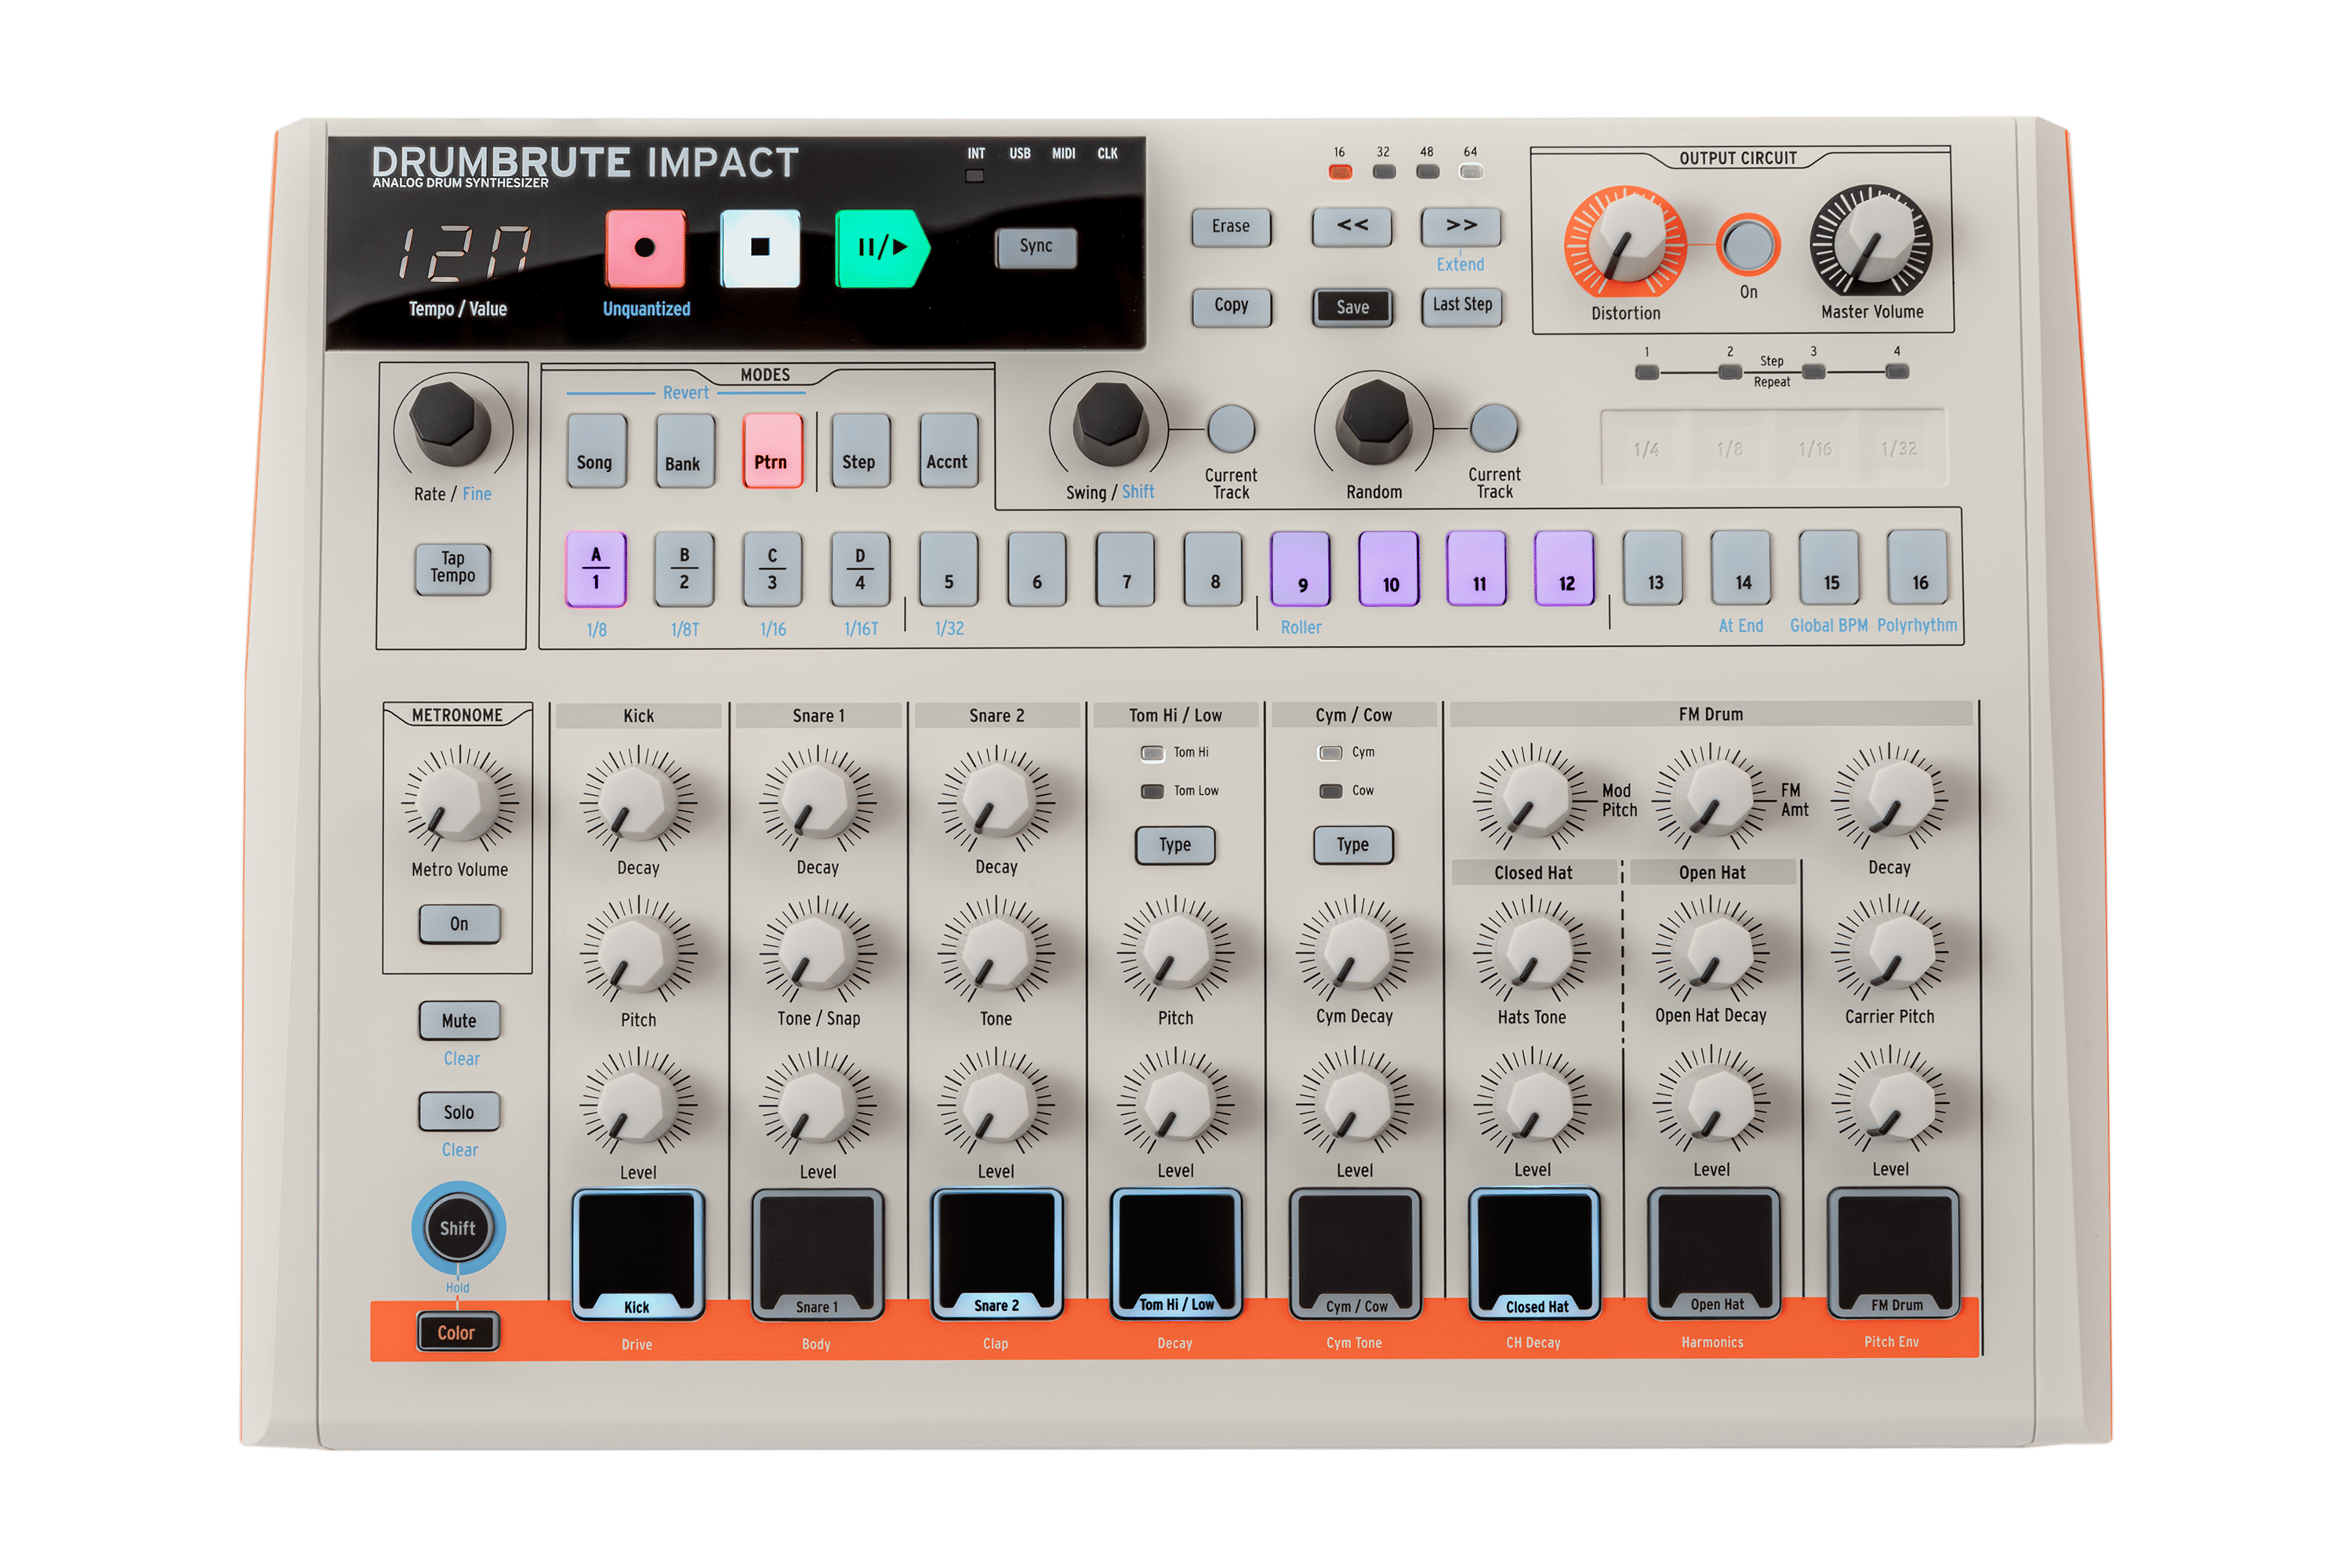The height and width of the screenshot is (1568, 2352).
Task: Tap the Snare 1 drum pad
Action: pos(817,1254)
